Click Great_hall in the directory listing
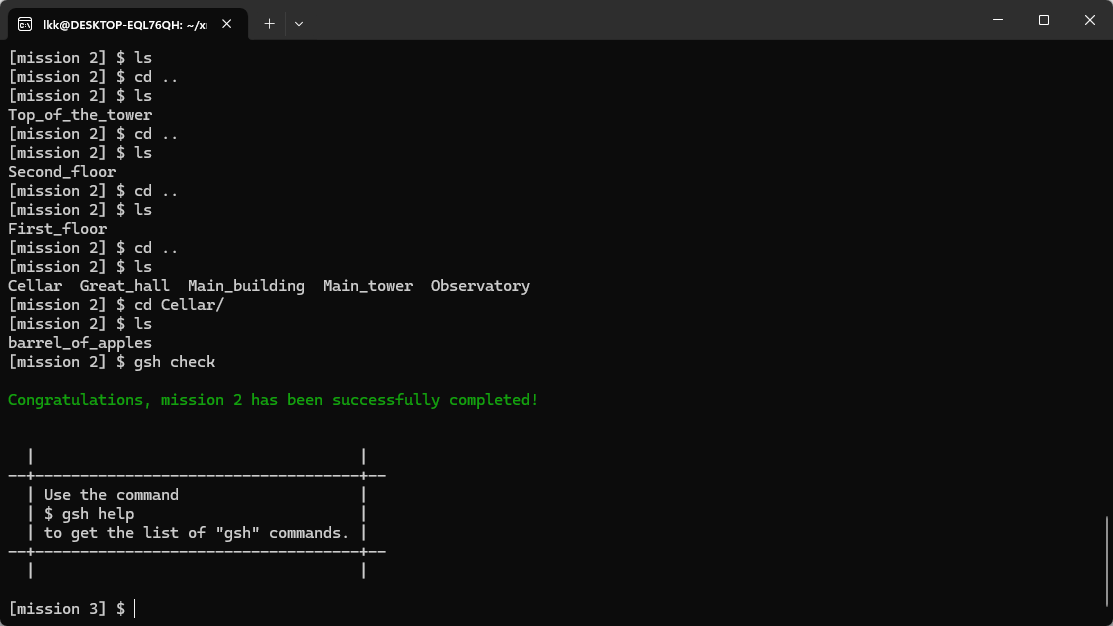 (x=124, y=286)
